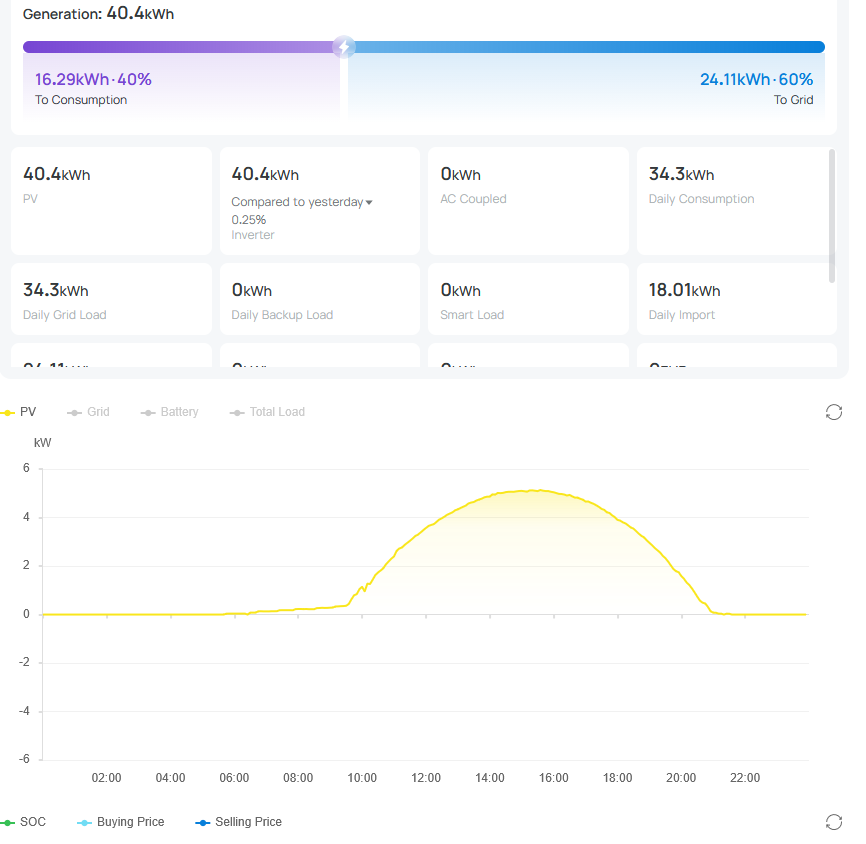Refresh the PV power chart

coord(833,412)
